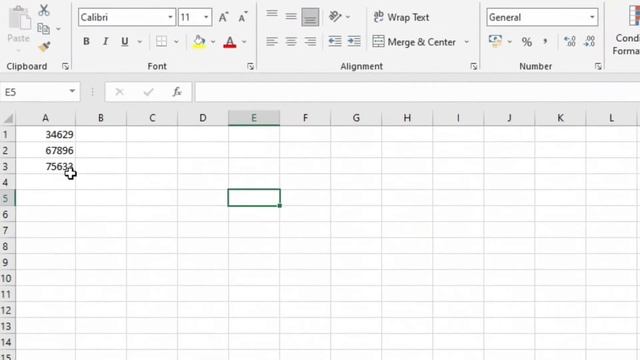Open Clipboard pane dialog launcher
The image size is (640, 360).
pyautogui.click(x=65, y=66)
